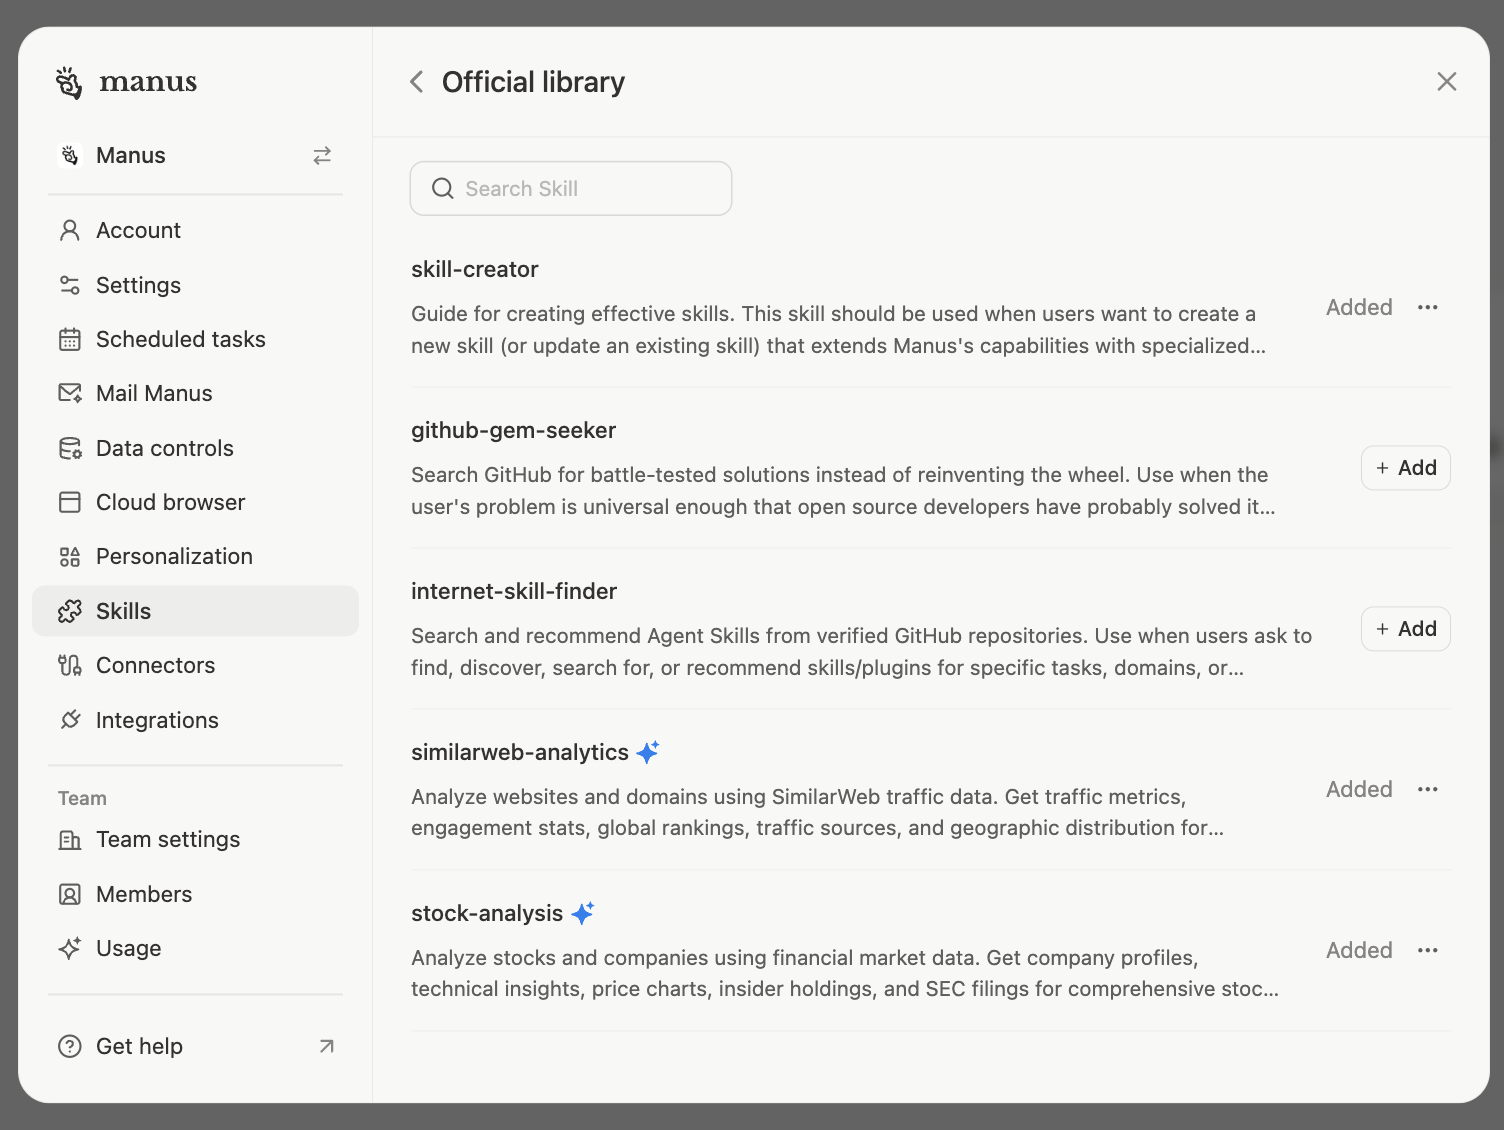This screenshot has height=1130, width=1504.
Task: Click the Cloud browser window icon
Action: point(70,502)
